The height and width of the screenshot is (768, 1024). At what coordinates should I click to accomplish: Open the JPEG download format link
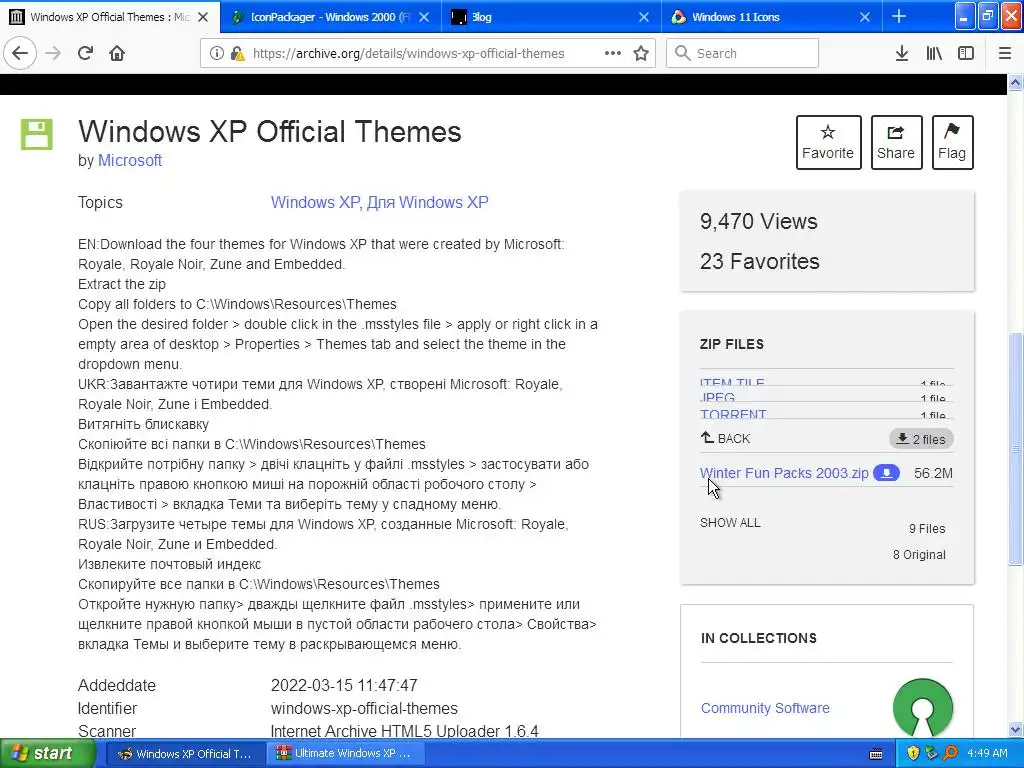pos(717,398)
